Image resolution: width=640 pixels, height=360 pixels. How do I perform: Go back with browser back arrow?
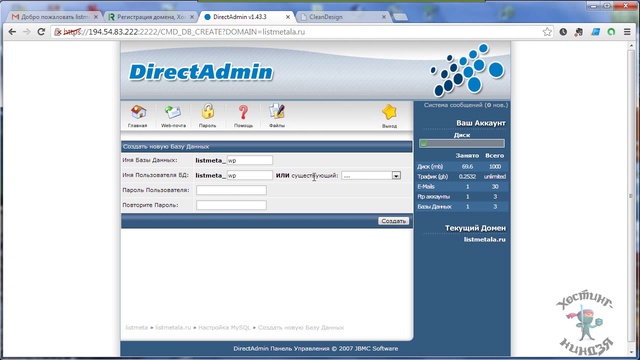coord(12,32)
